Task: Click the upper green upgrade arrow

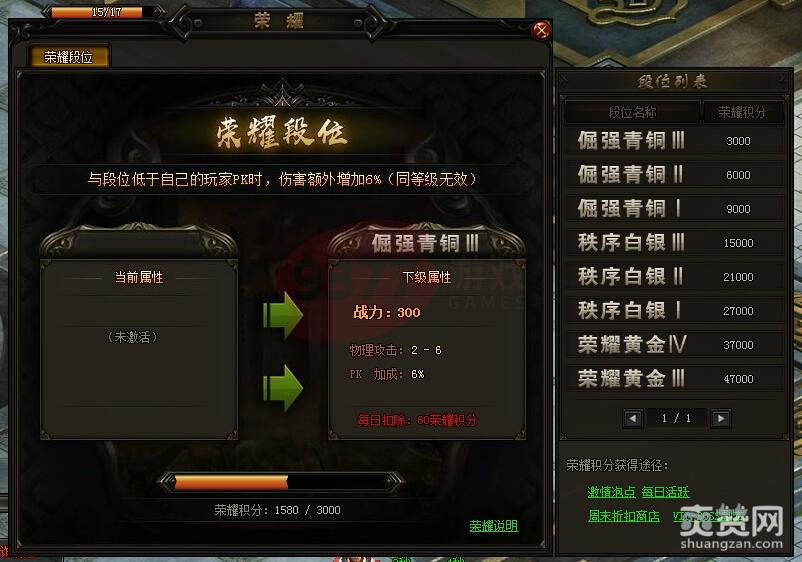Action: point(283,316)
